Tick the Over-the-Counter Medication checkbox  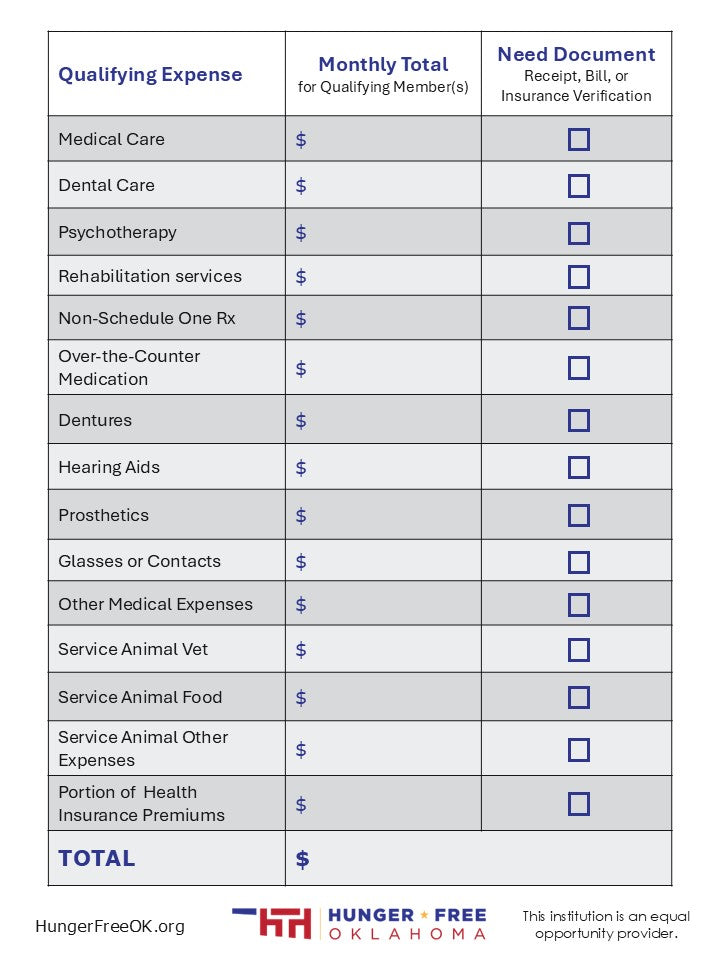click(578, 368)
